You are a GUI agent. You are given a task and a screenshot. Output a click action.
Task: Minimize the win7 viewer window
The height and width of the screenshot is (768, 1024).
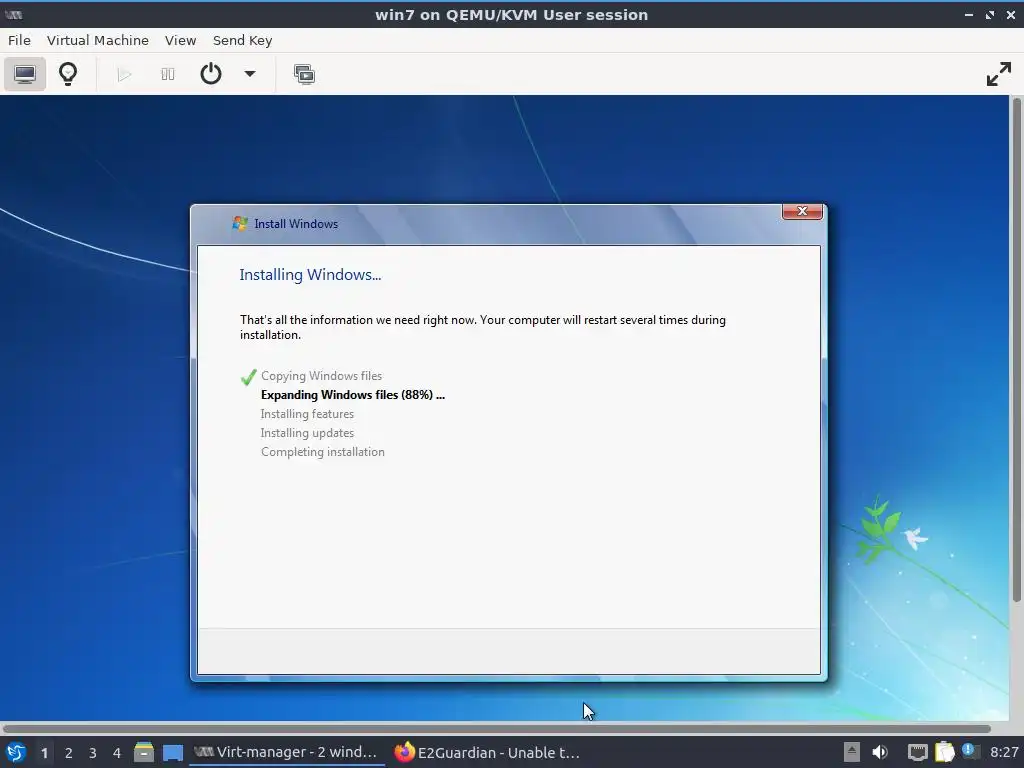[968, 14]
